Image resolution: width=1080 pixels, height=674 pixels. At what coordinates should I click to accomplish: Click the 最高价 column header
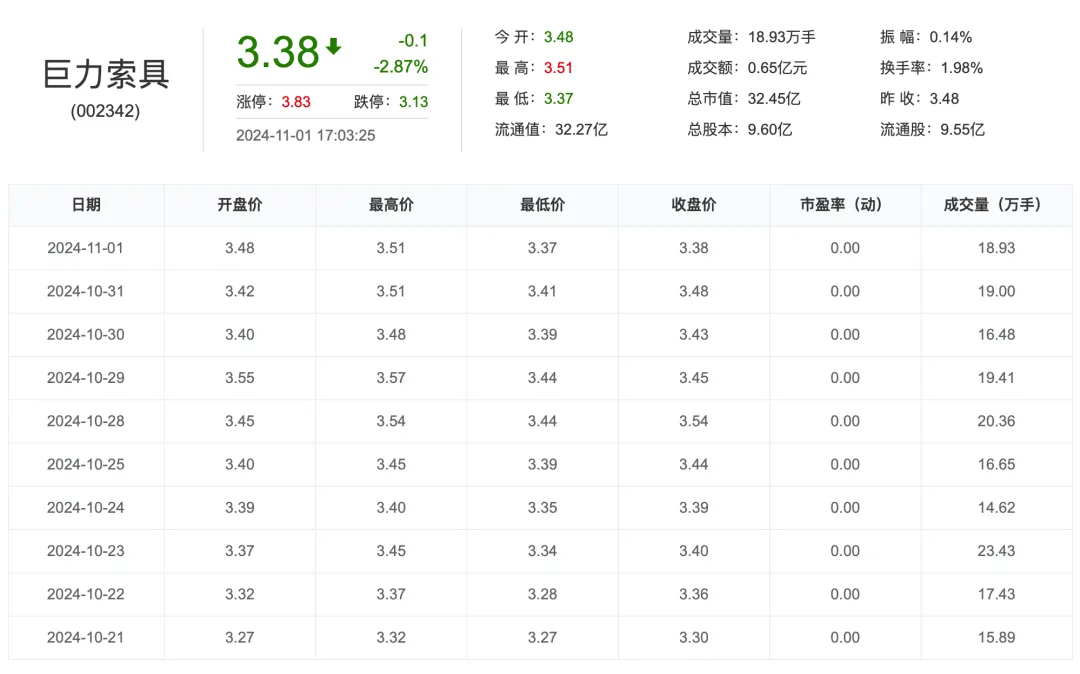(x=391, y=204)
